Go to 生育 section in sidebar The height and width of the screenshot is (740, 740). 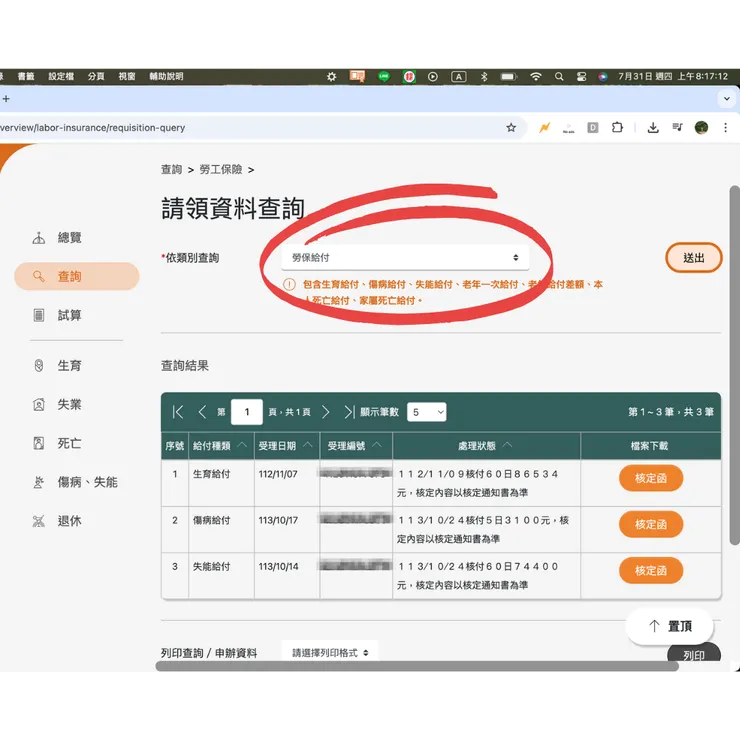click(x=57, y=365)
